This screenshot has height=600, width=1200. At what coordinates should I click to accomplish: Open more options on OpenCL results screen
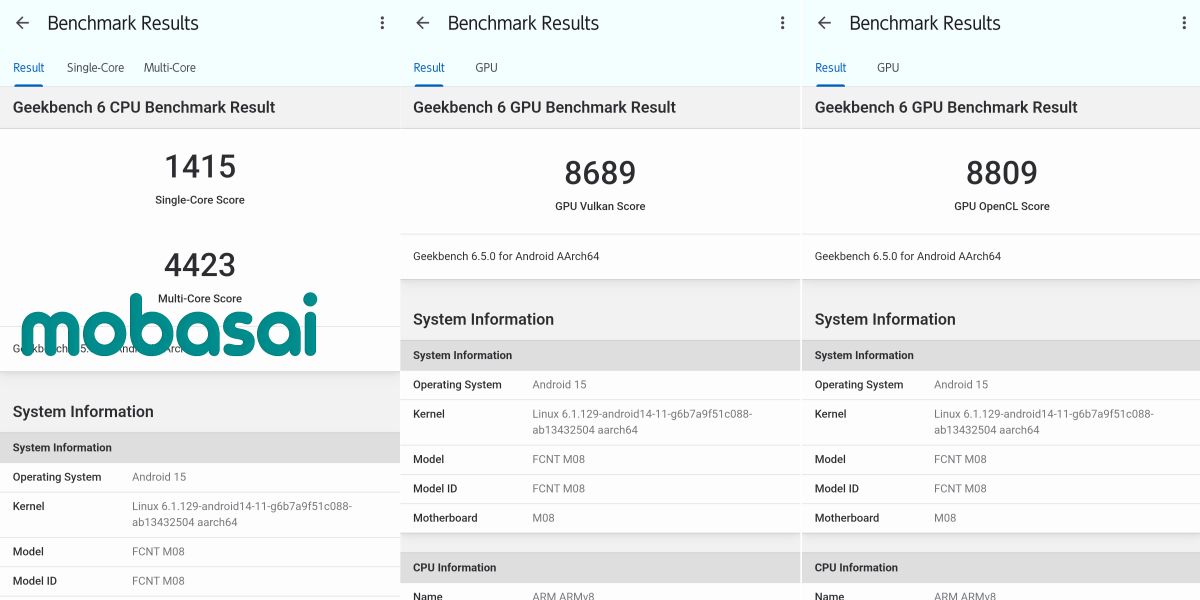(x=1184, y=23)
